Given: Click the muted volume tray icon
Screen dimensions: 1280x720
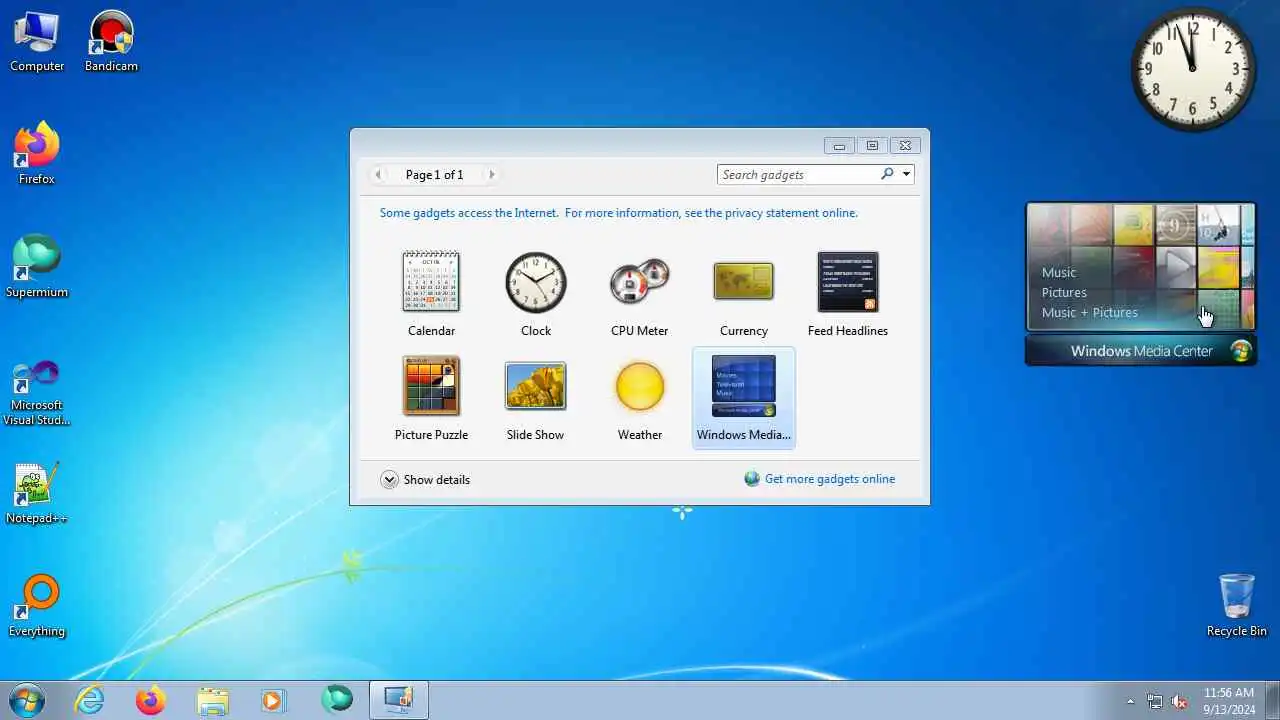Looking at the screenshot, I should click(x=1179, y=701).
